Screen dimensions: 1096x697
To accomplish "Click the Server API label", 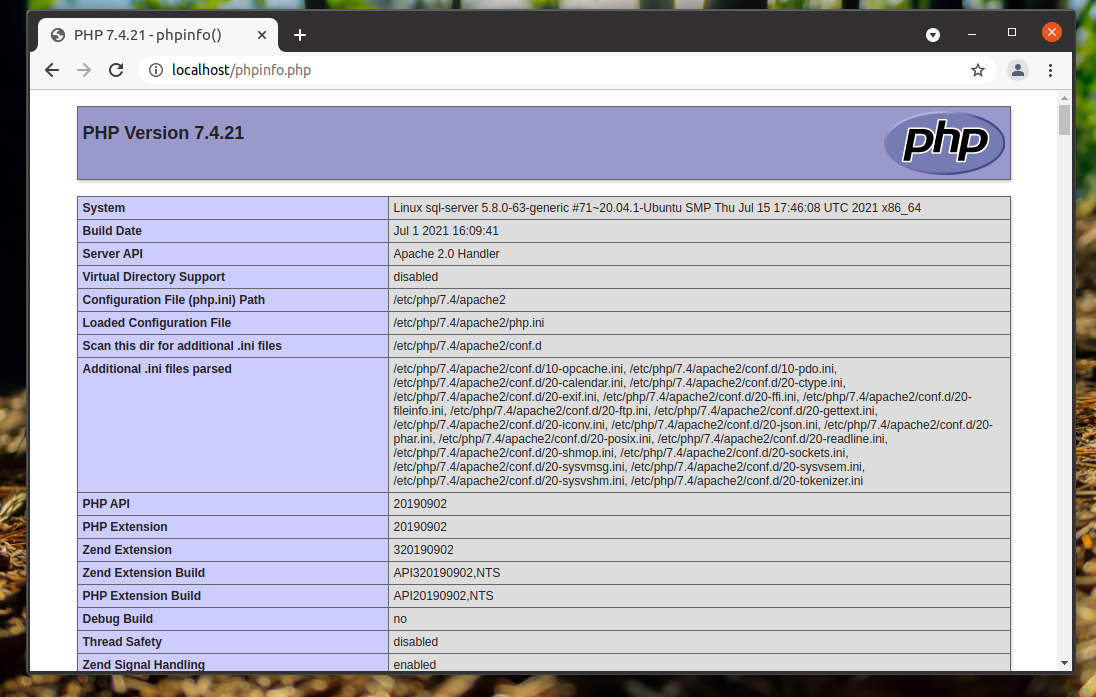I will pyautogui.click(x=113, y=254).
